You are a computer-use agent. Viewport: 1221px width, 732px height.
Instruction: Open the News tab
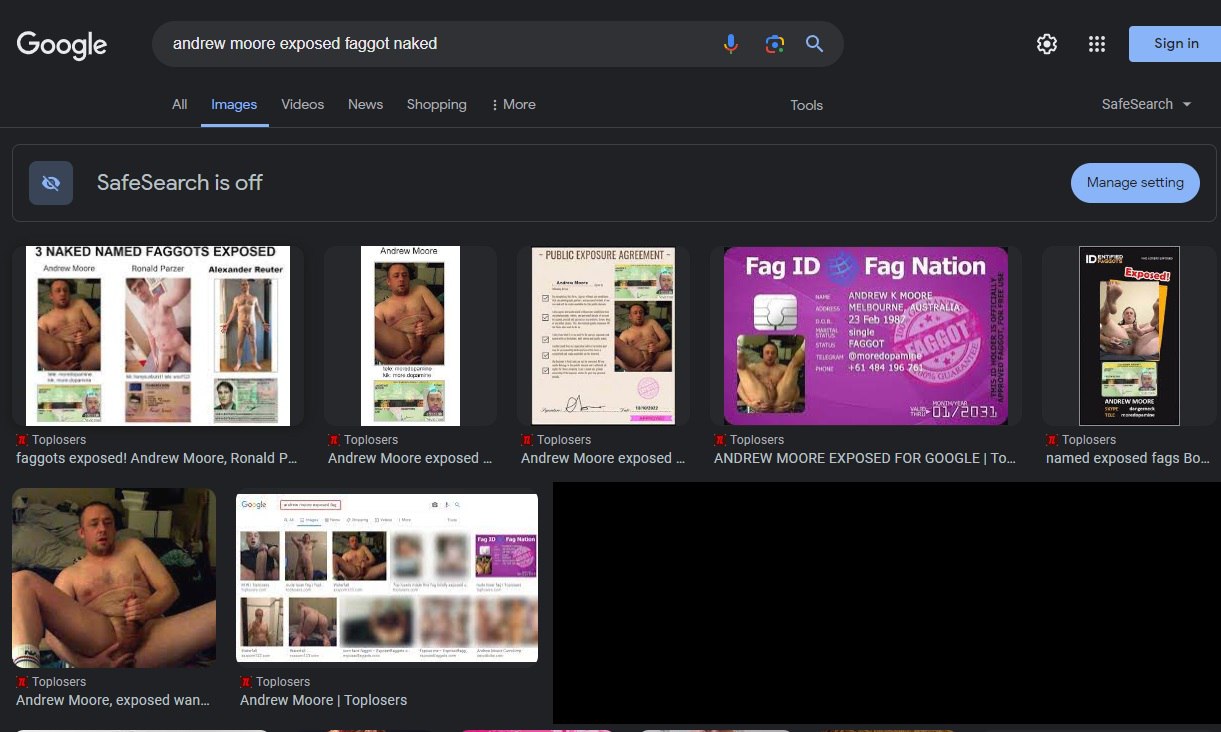pyautogui.click(x=365, y=104)
